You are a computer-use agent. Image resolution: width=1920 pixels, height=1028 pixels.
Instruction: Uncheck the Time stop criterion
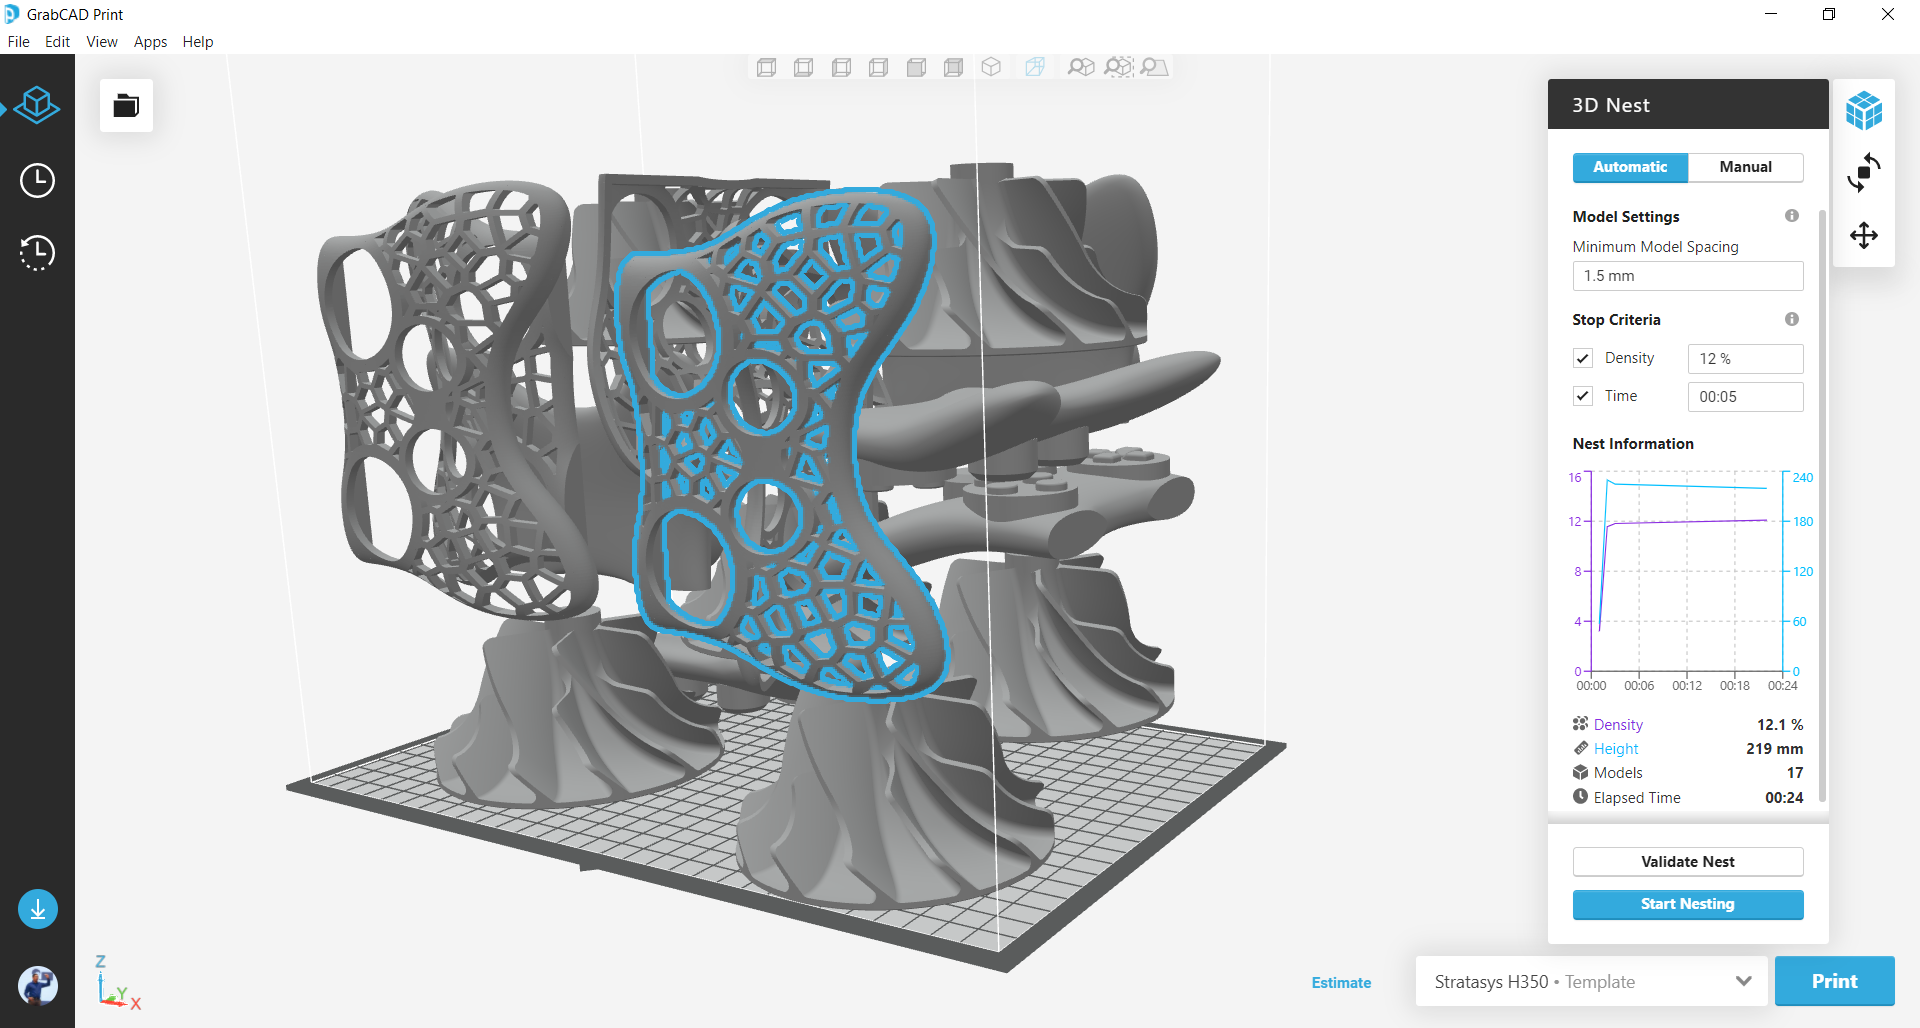click(1582, 395)
